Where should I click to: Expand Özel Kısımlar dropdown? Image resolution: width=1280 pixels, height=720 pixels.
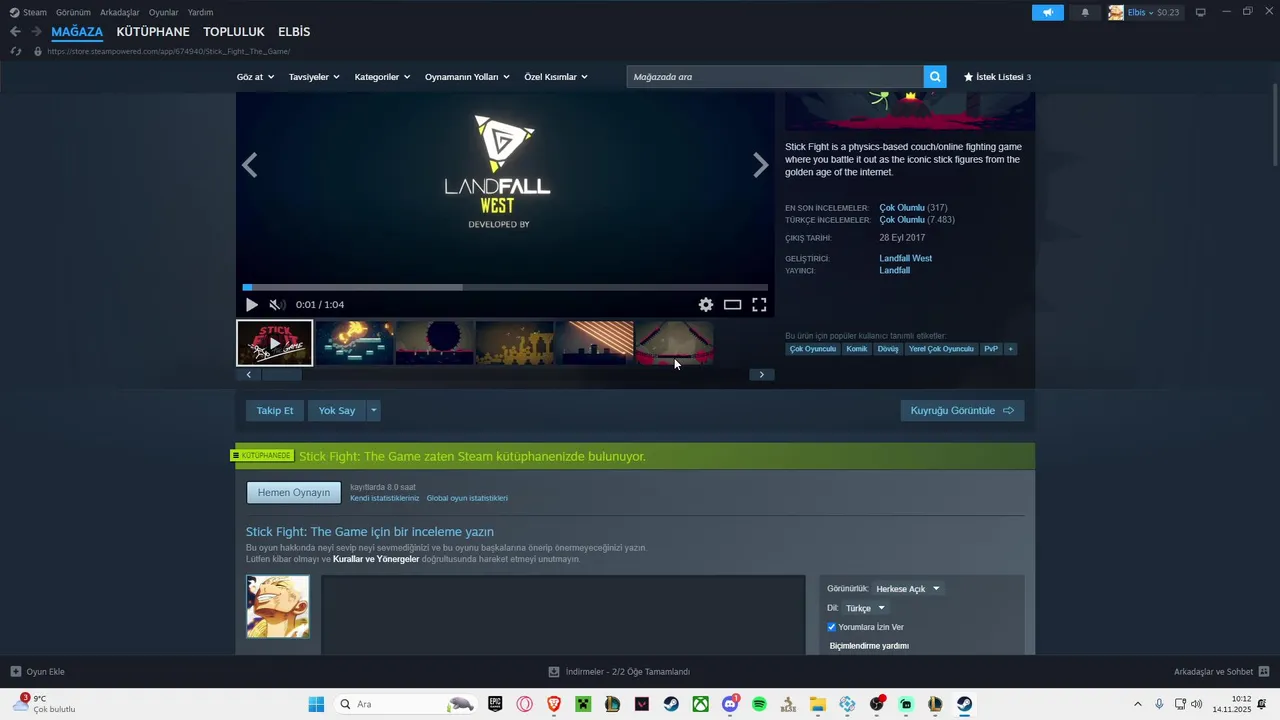pos(556,77)
